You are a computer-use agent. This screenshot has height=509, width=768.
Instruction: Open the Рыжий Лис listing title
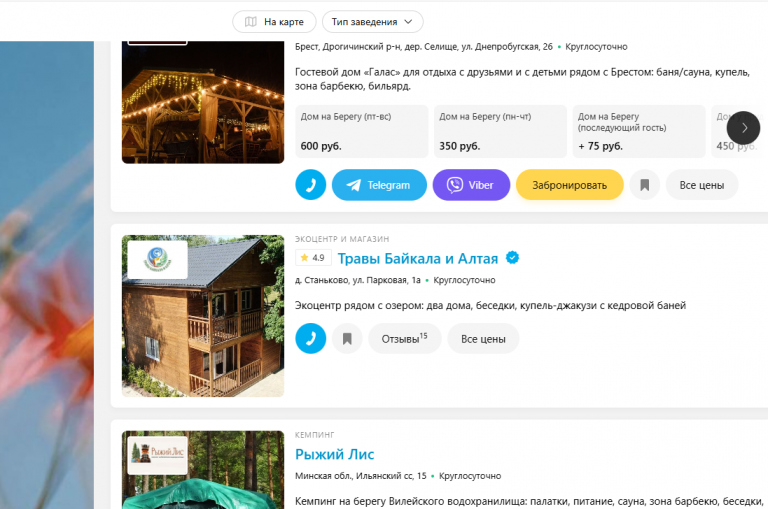coord(335,454)
